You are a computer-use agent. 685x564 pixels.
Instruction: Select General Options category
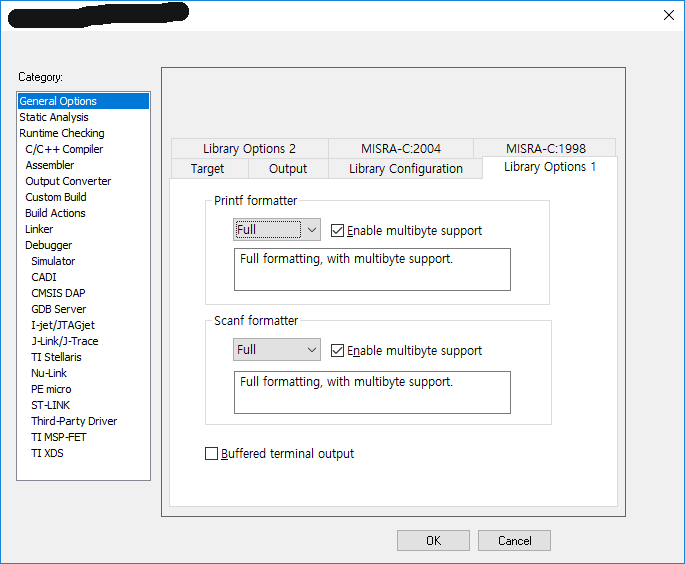click(x=83, y=101)
